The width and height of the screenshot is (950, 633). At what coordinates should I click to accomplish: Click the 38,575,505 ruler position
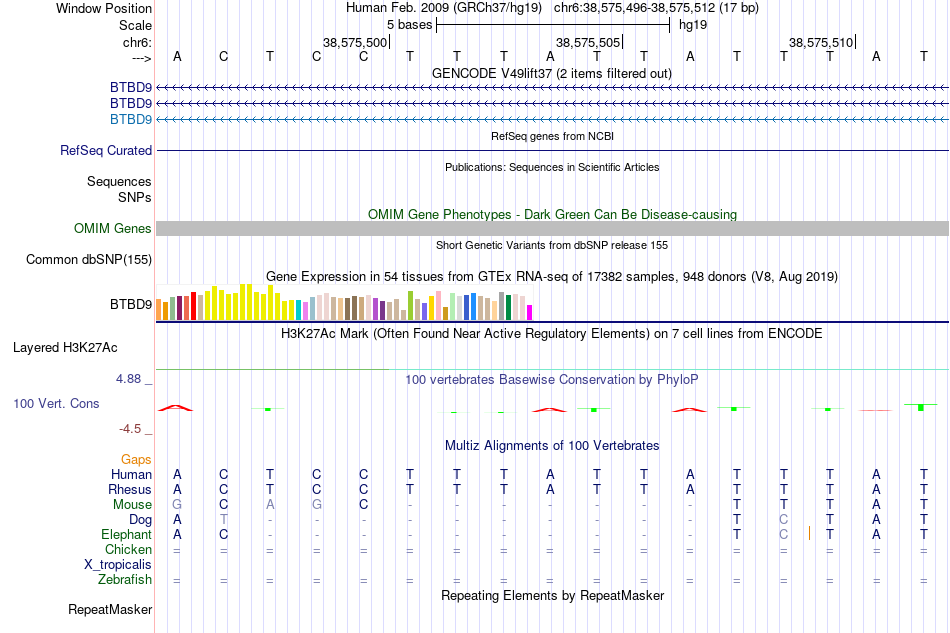click(x=588, y=42)
